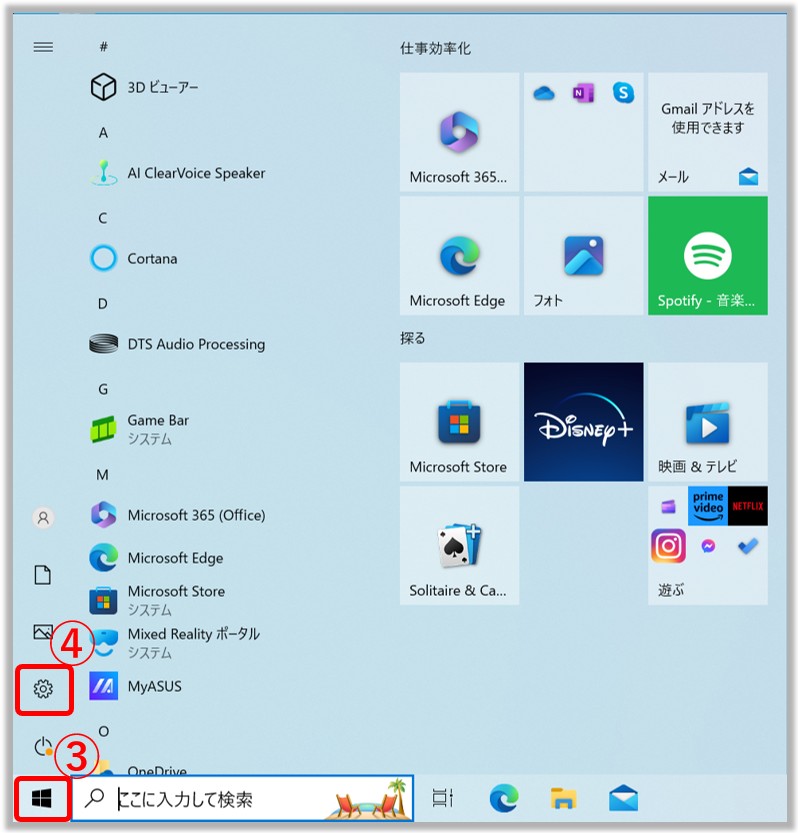This screenshot has height=833, width=798.
Task: Click the 仕事効率化 group heading
Action: (435, 49)
